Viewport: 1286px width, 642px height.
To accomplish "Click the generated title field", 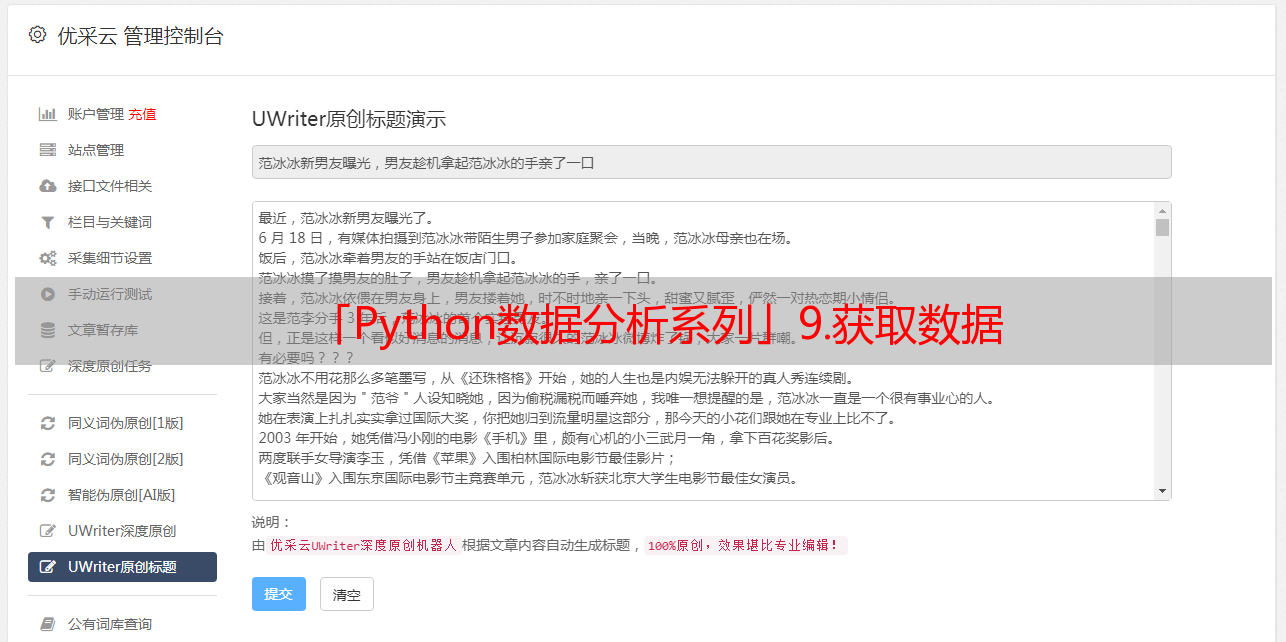I will [x=711, y=162].
